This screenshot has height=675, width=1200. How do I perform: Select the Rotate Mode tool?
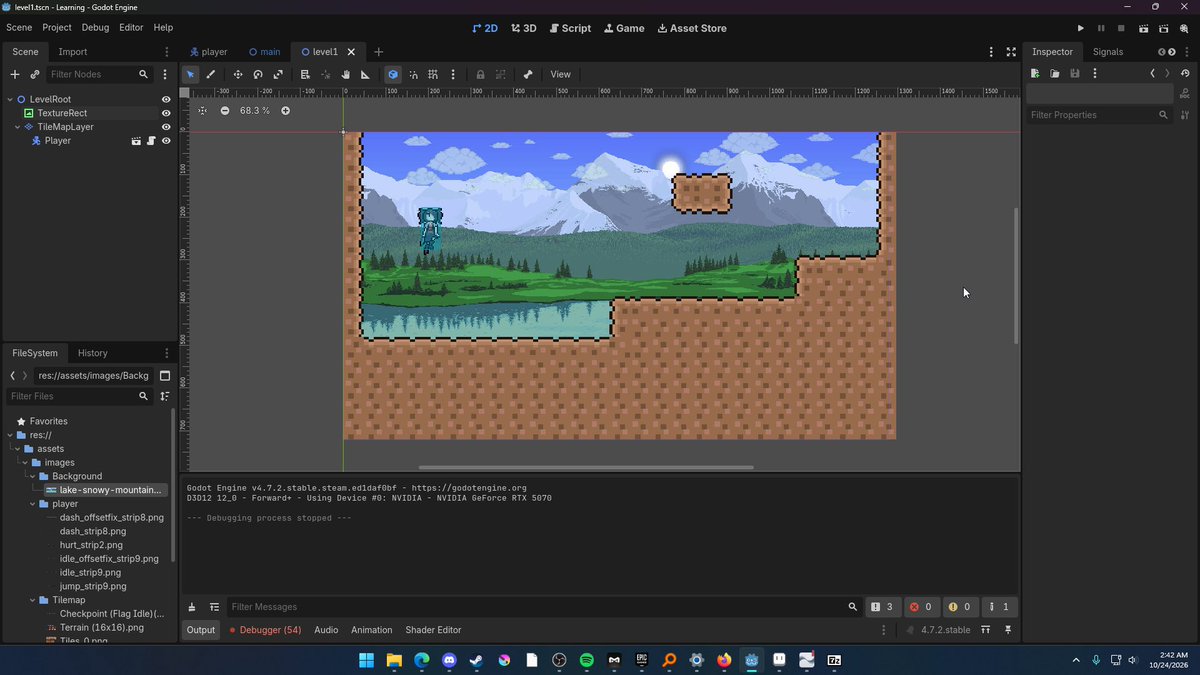point(258,74)
